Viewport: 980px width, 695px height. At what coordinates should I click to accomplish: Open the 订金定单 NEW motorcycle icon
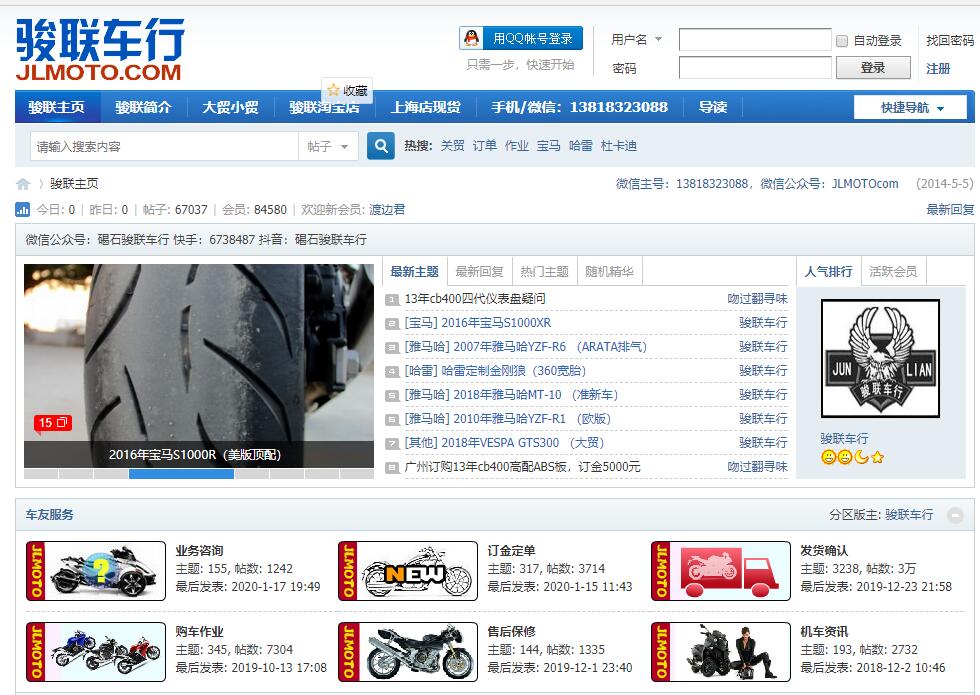(x=408, y=571)
